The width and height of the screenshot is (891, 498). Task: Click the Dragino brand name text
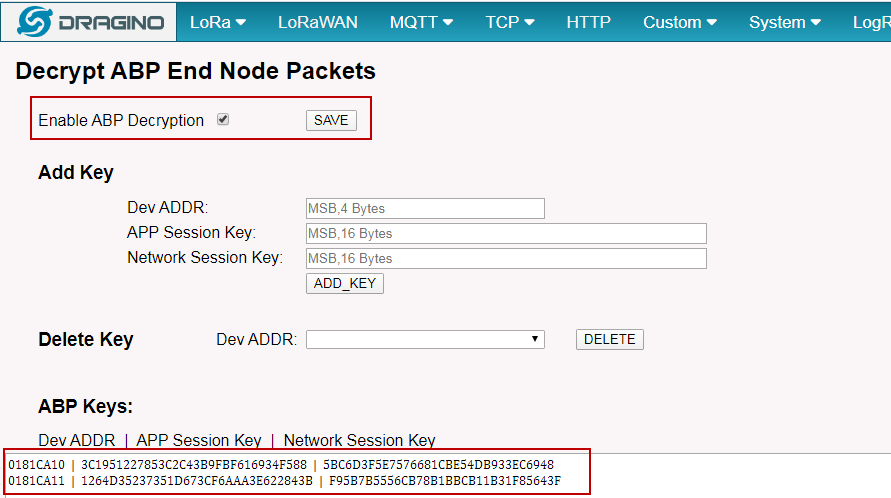click(x=111, y=23)
